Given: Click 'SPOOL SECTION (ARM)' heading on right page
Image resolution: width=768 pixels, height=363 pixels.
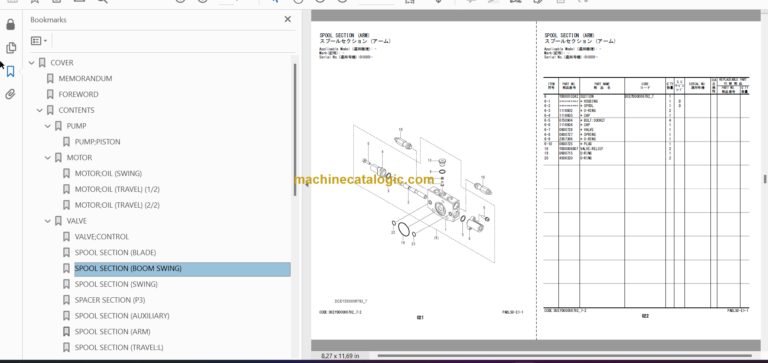Looking at the screenshot, I should pos(570,35).
